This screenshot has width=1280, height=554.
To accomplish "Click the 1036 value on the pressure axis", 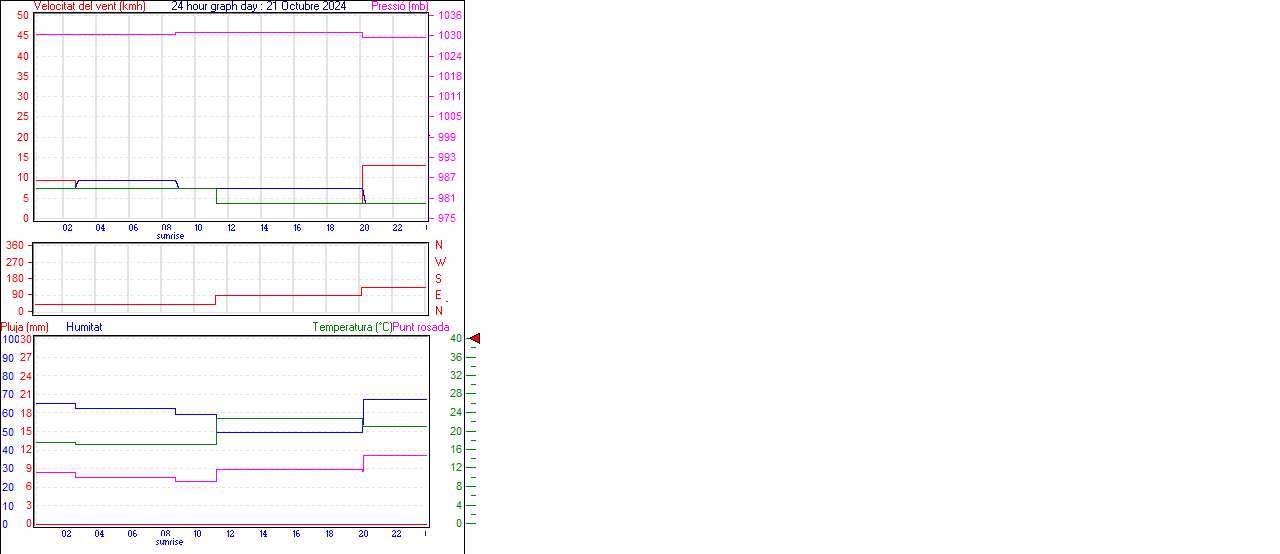I will pos(449,16).
